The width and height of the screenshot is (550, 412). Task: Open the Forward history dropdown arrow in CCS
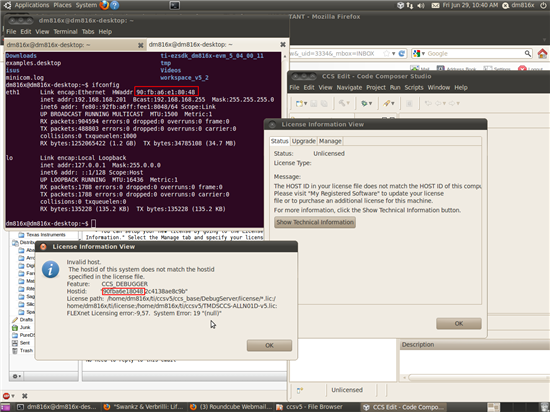pyautogui.click(x=458, y=103)
